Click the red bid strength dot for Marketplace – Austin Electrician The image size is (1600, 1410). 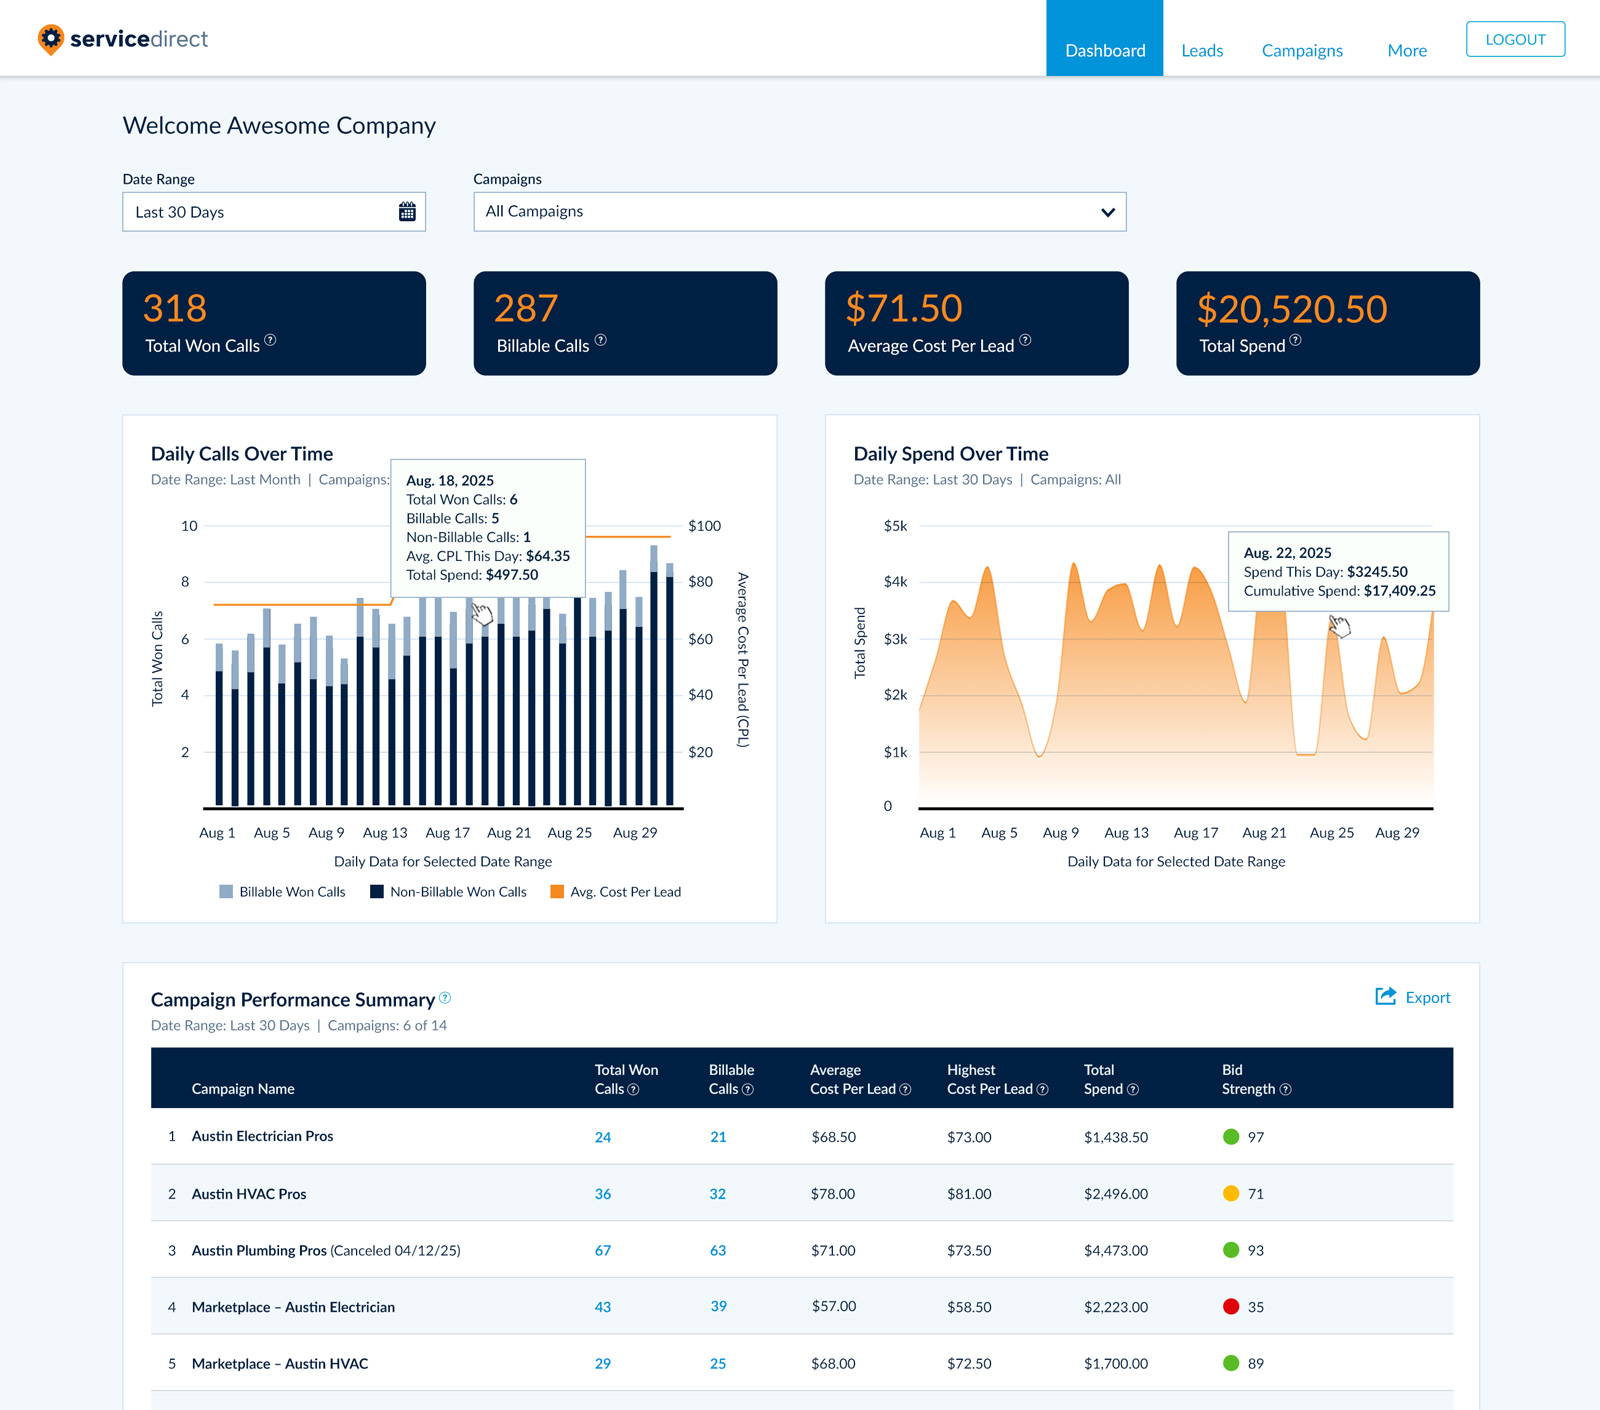coord(1231,1307)
